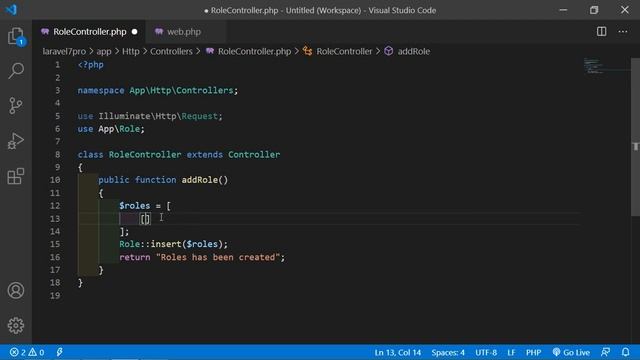This screenshot has width=640, height=360.
Task: Open the Extensions view
Action: point(16,176)
